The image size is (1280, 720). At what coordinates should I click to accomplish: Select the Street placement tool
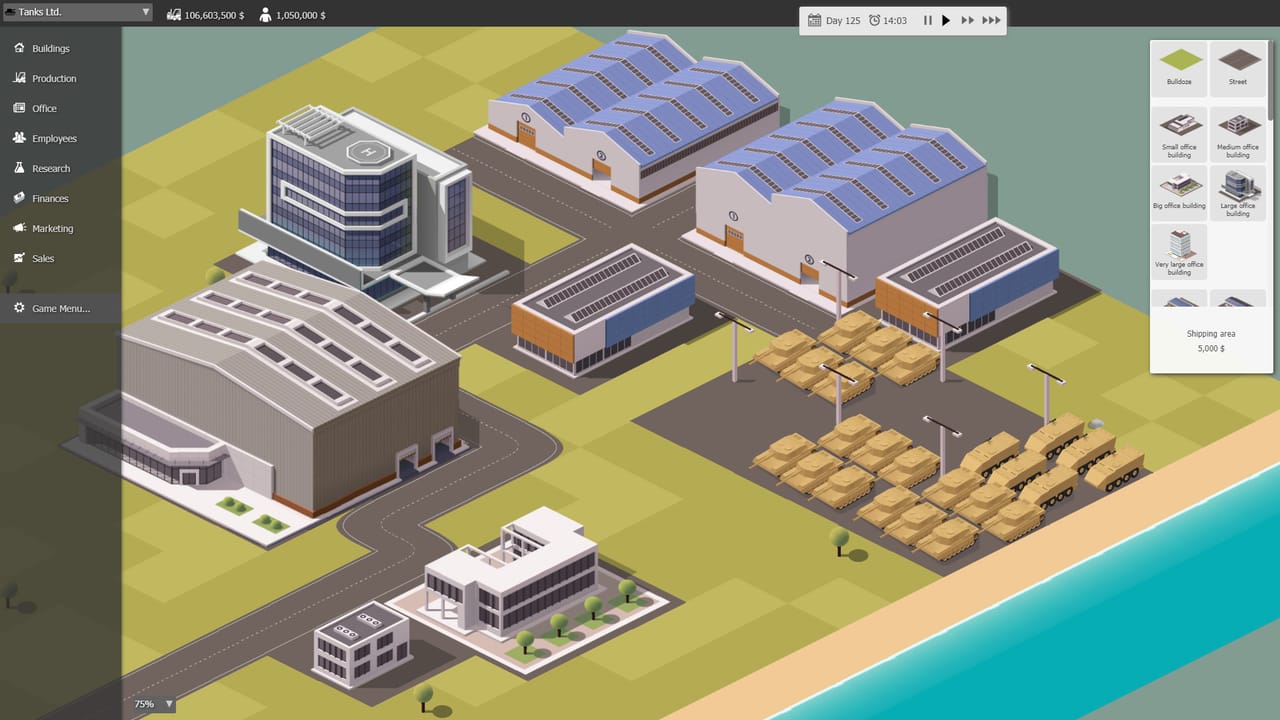tap(1238, 68)
